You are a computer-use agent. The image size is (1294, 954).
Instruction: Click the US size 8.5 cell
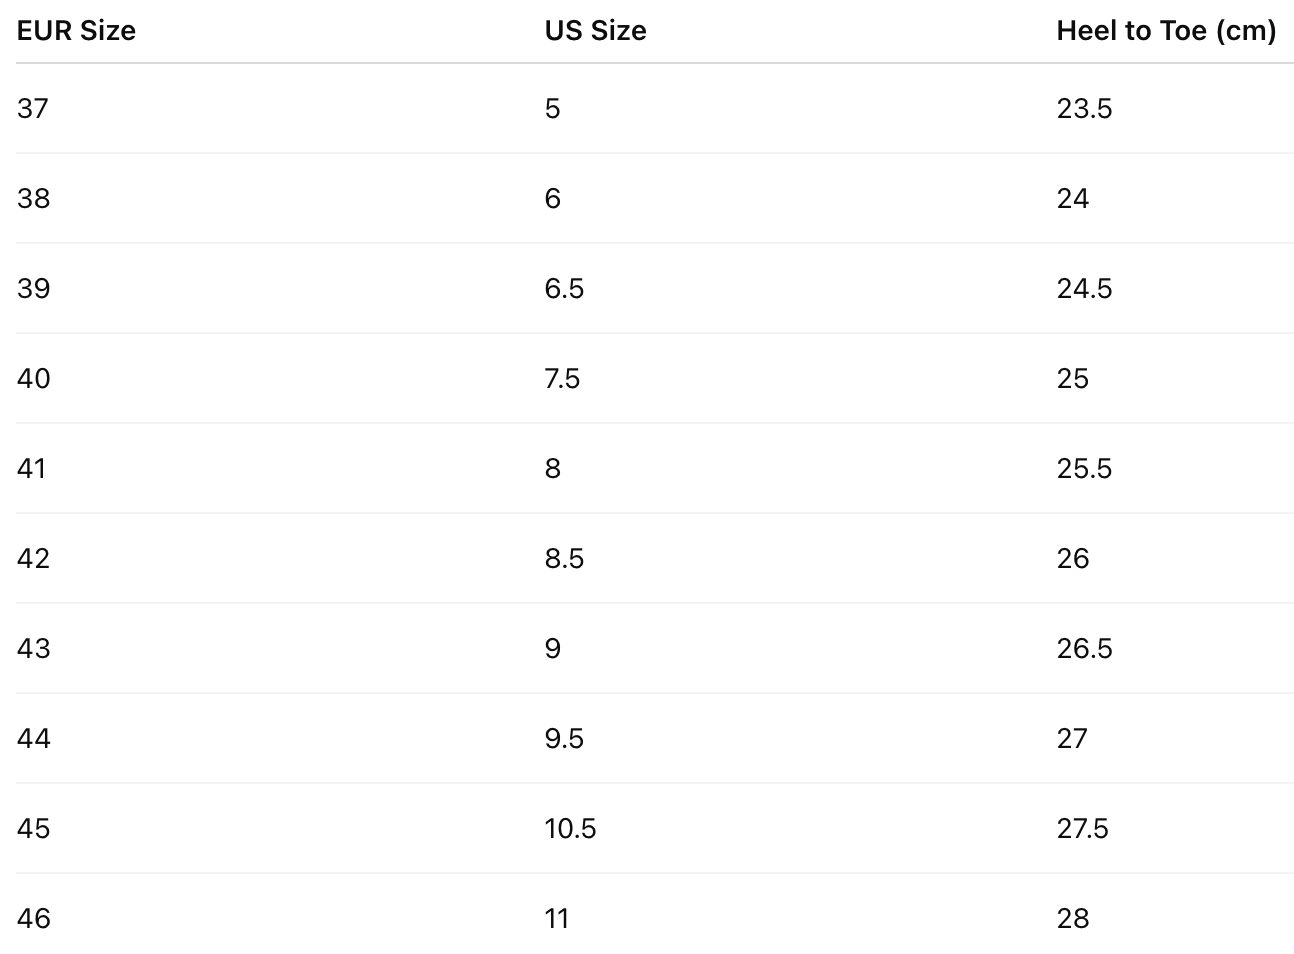(564, 558)
